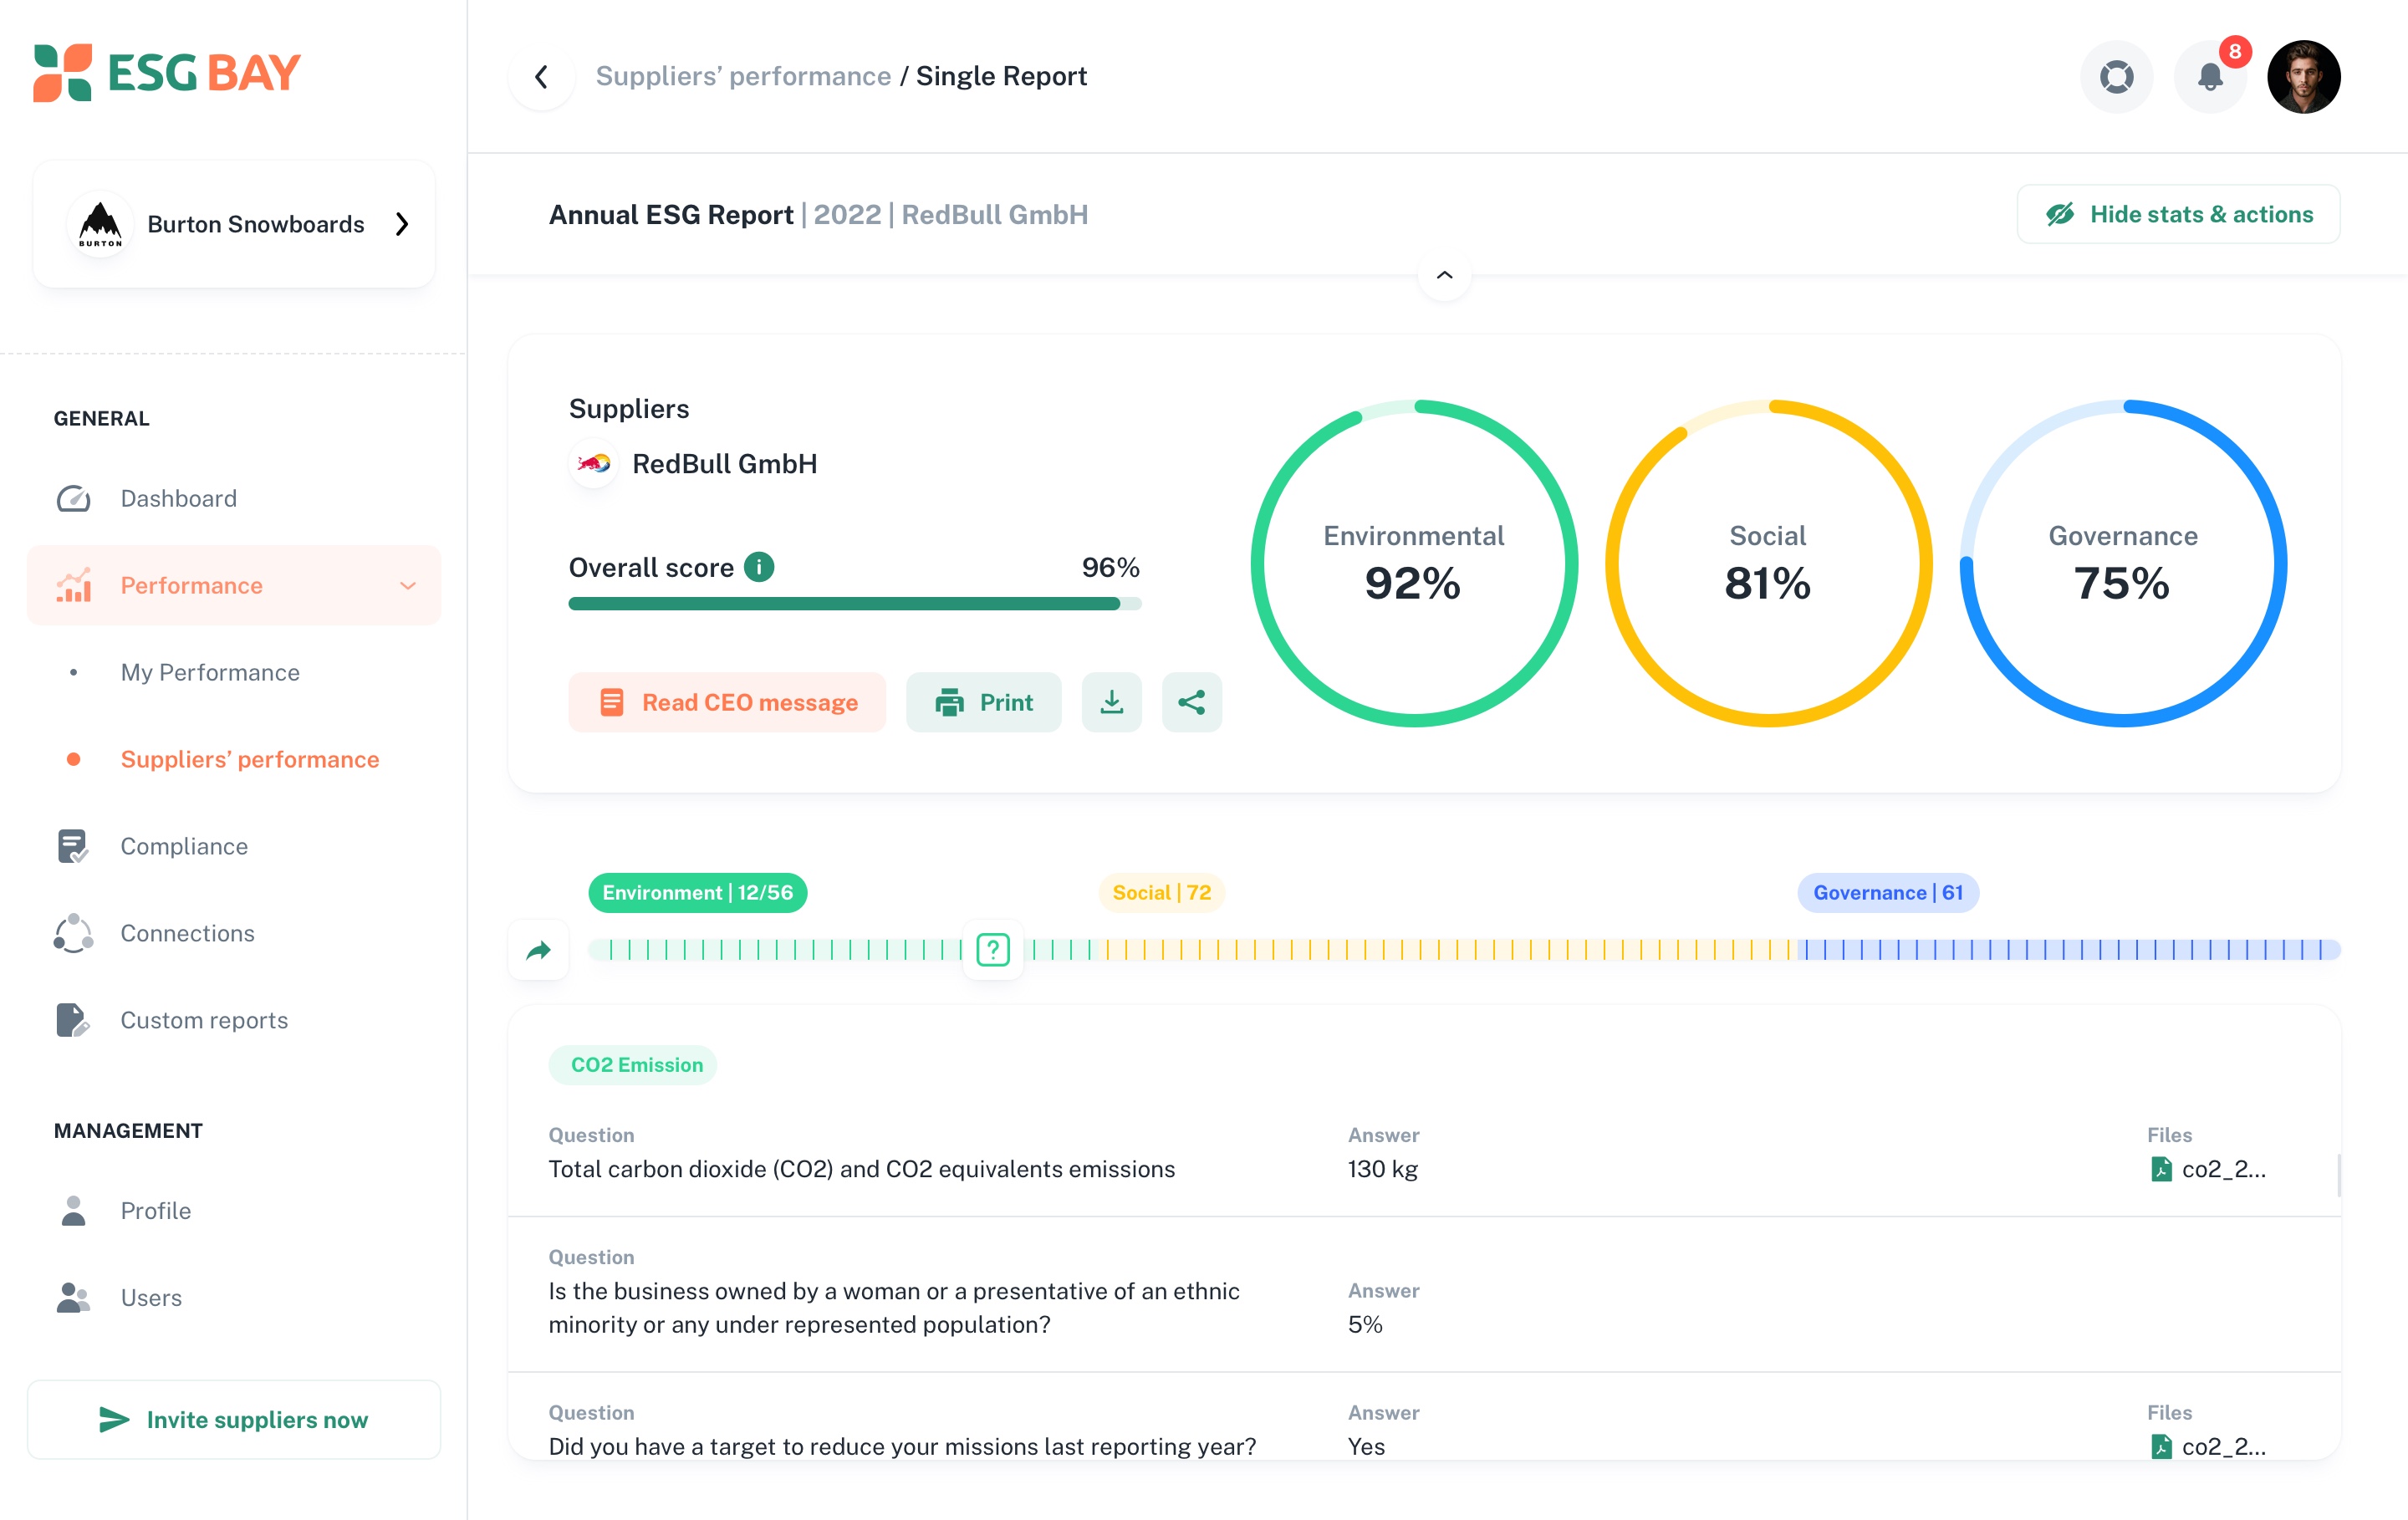Open notifications bell with 8 badge
This screenshot has width=2408, height=1520.
pyautogui.click(x=2210, y=77)
